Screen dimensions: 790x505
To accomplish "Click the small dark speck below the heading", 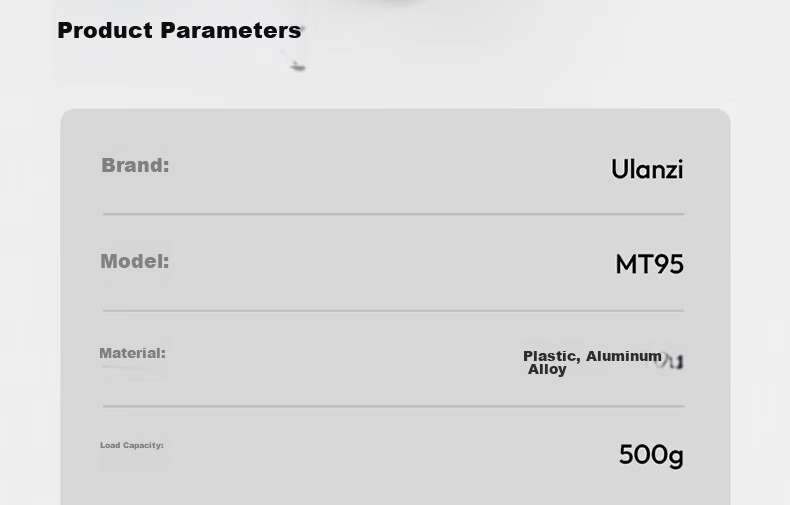I will point(298,66).
